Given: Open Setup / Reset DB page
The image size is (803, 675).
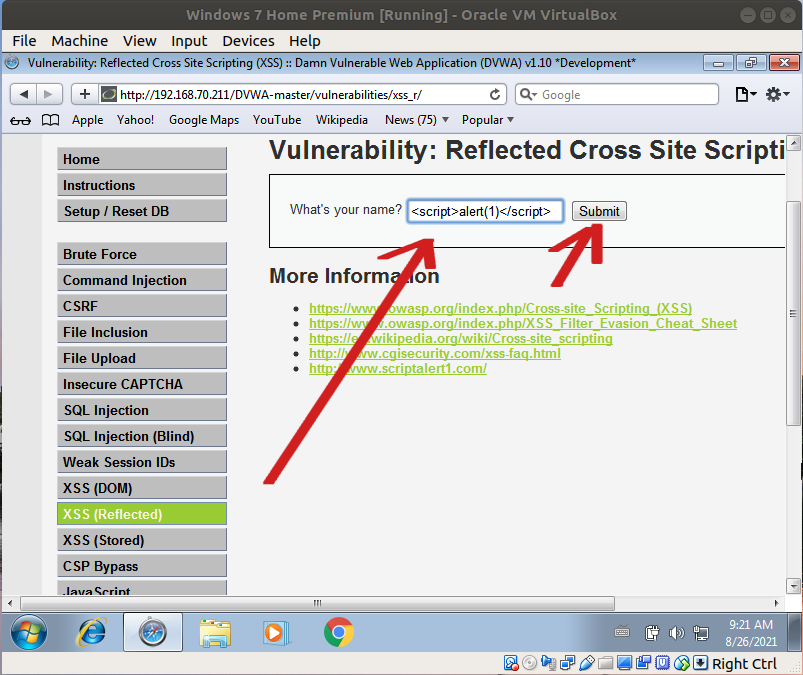Looking at the screenshot, I should coord(142,211).
